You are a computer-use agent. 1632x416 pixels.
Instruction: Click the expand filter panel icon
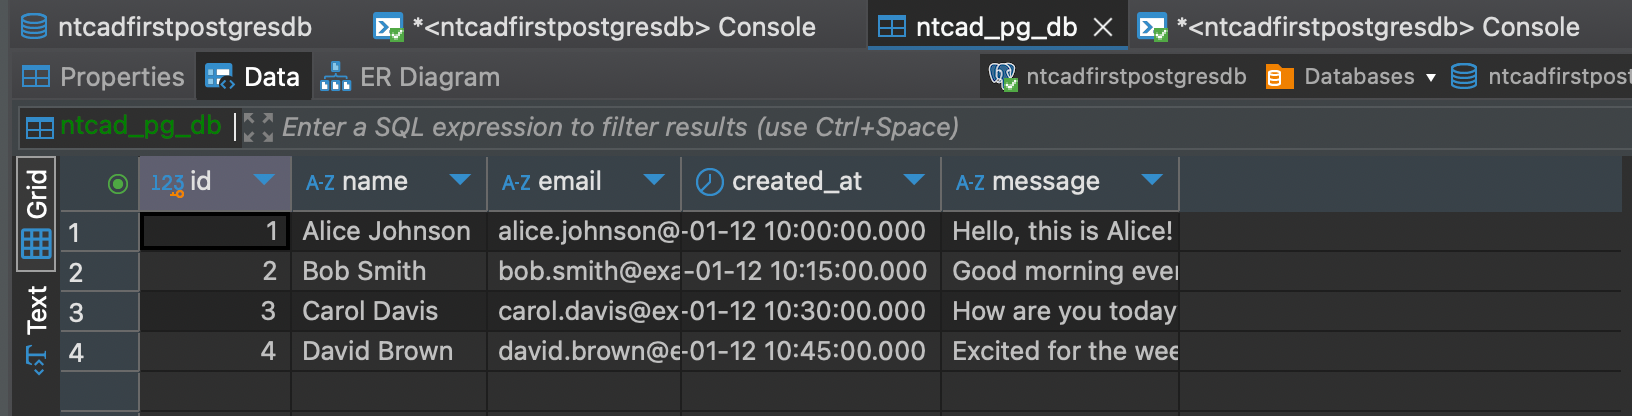point(258,127)
